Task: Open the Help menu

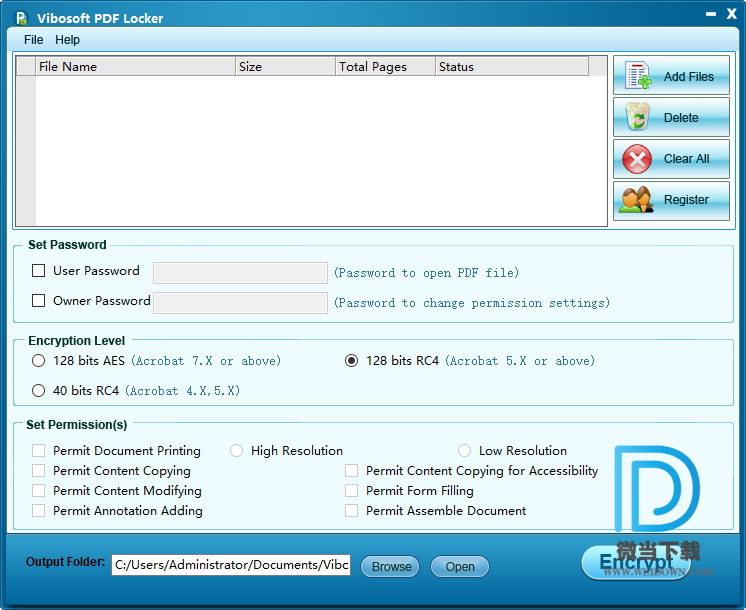Action: [67, 40]
